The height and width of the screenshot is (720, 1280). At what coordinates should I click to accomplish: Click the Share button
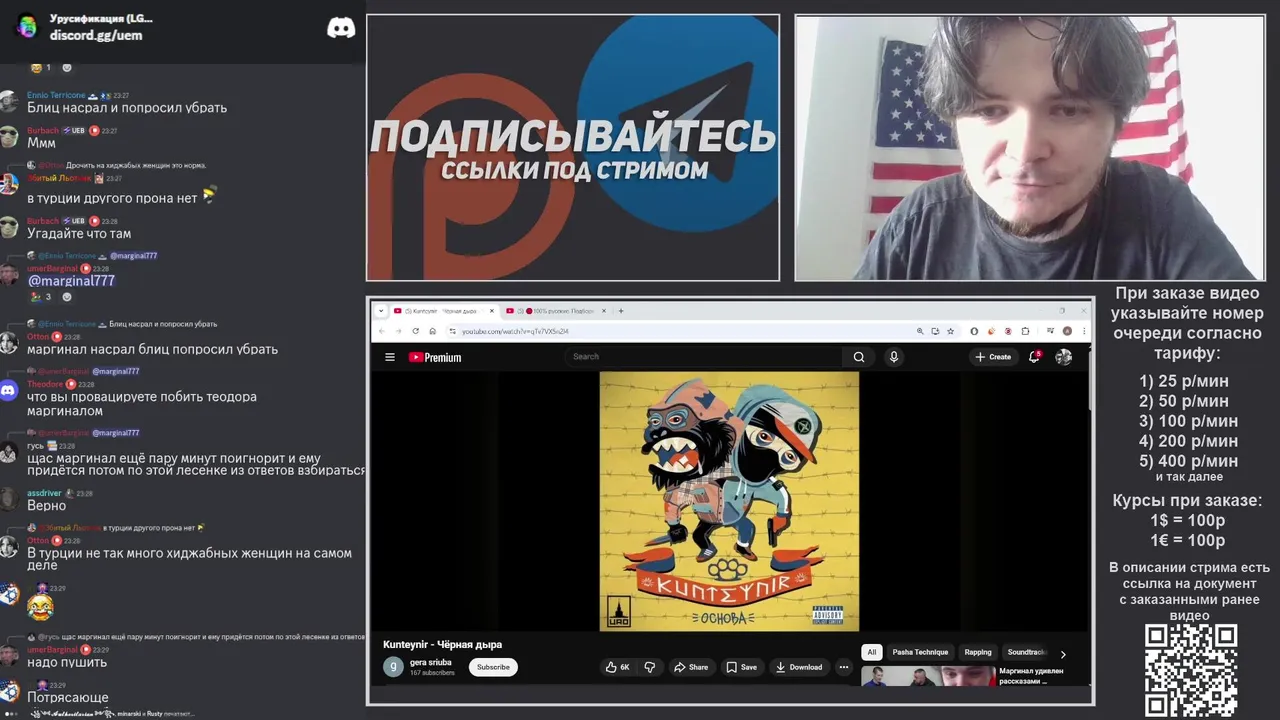[x=691, y=667]
